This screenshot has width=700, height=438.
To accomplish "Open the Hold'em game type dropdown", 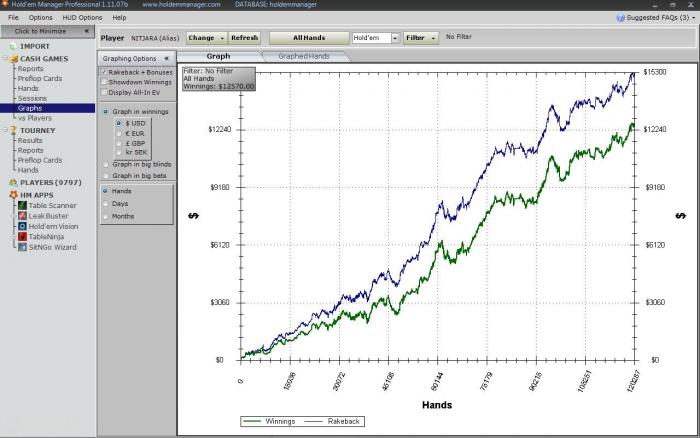I will (395, 38).
